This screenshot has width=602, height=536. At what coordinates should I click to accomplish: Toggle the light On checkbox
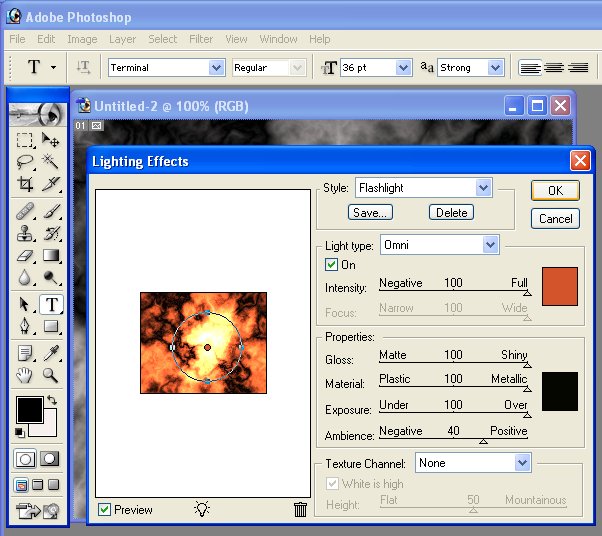331,265
